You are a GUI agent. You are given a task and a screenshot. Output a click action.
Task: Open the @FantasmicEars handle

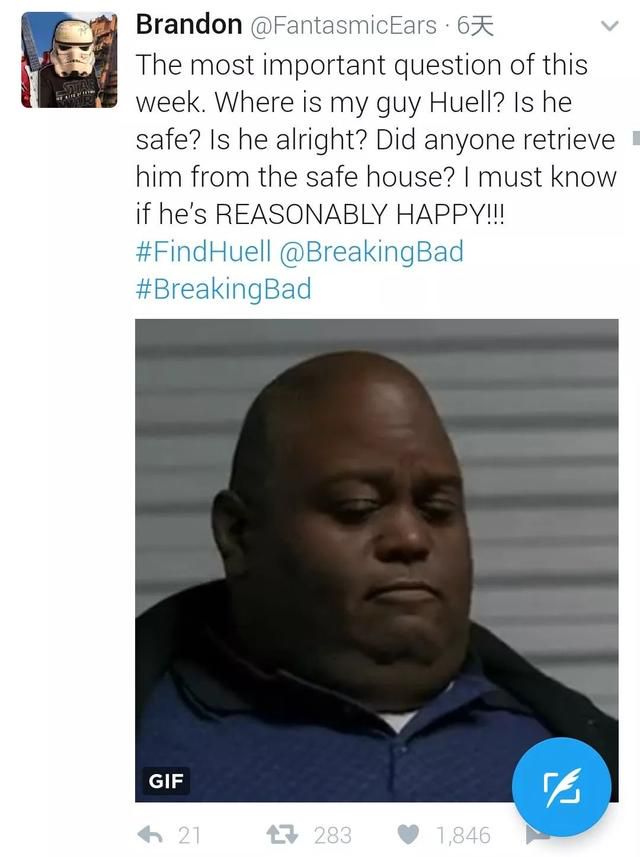pyautogui.click(x=344, y=25)
